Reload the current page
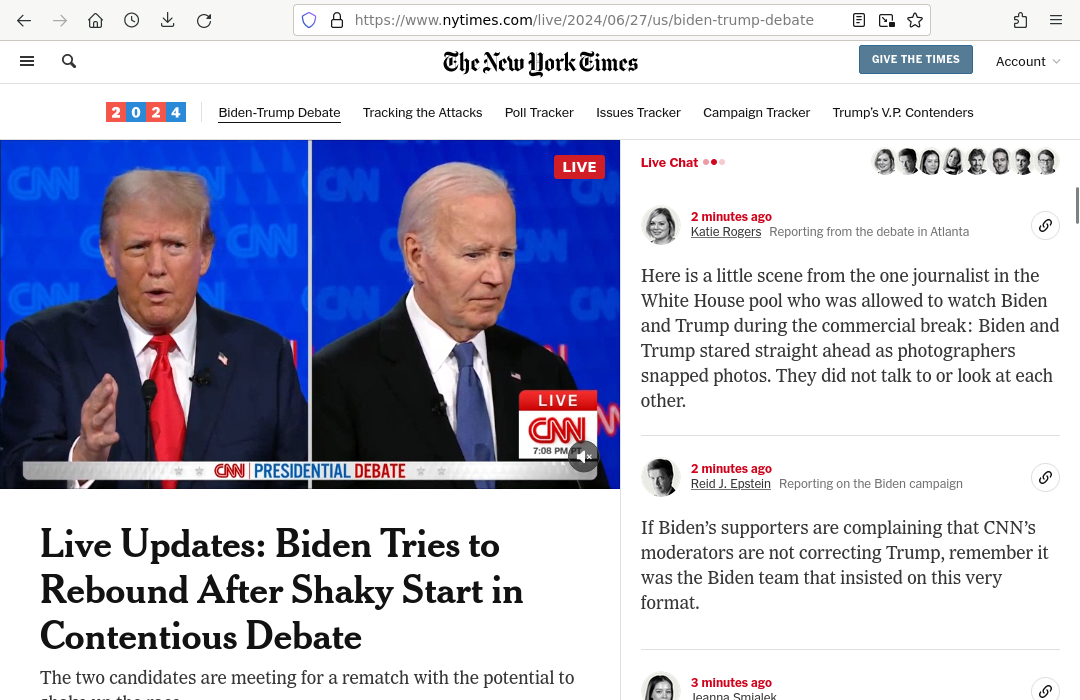This screenshot has height=700, width=1080. coord(204,21)
